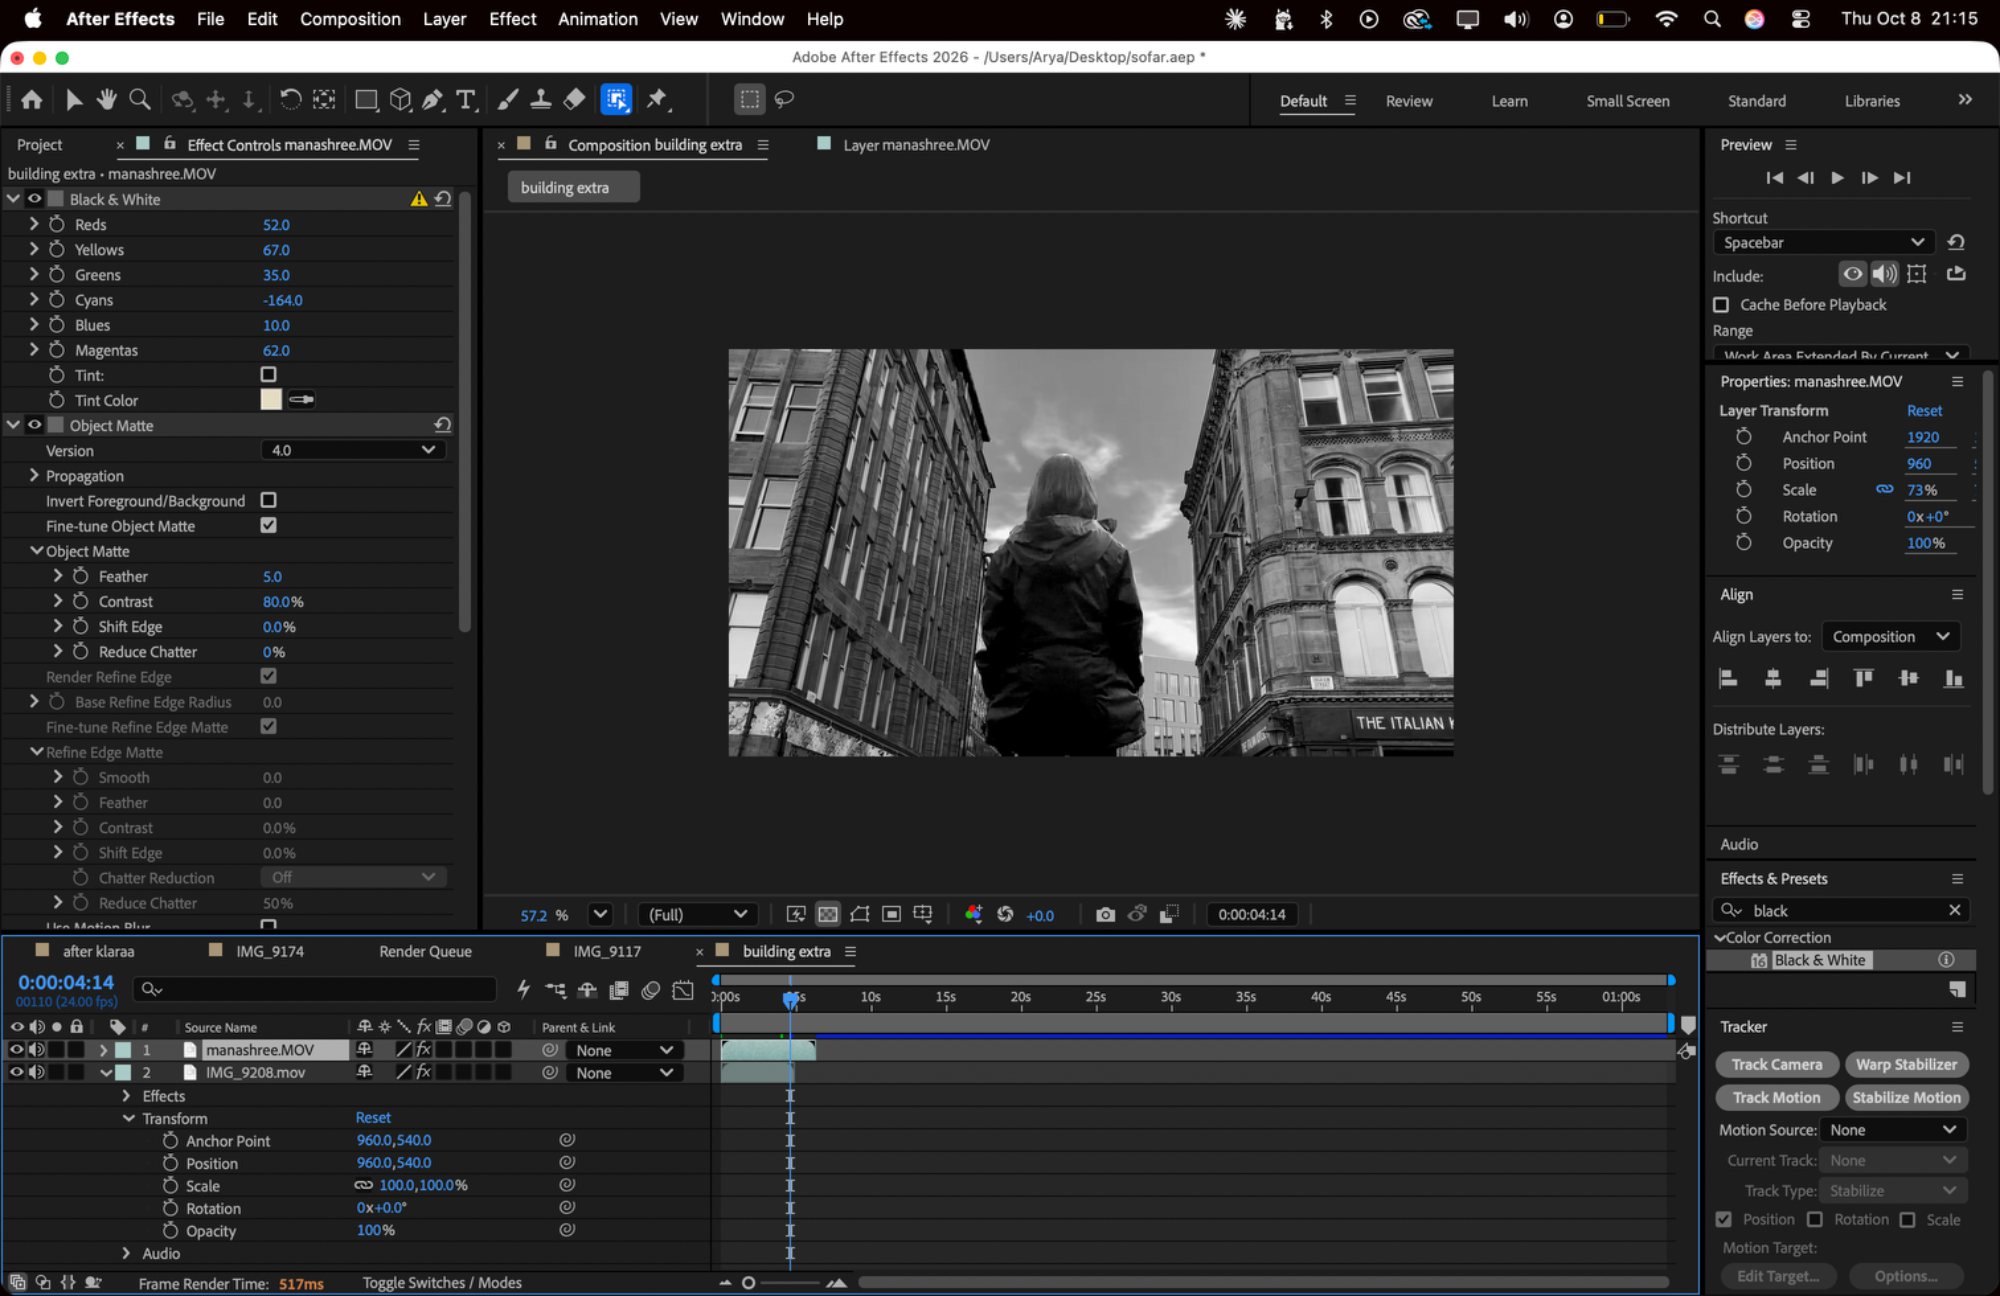Select the Hand tool in toolbar
Viewport: 2000px width, 1296px height.
click(x=106, y=99)
